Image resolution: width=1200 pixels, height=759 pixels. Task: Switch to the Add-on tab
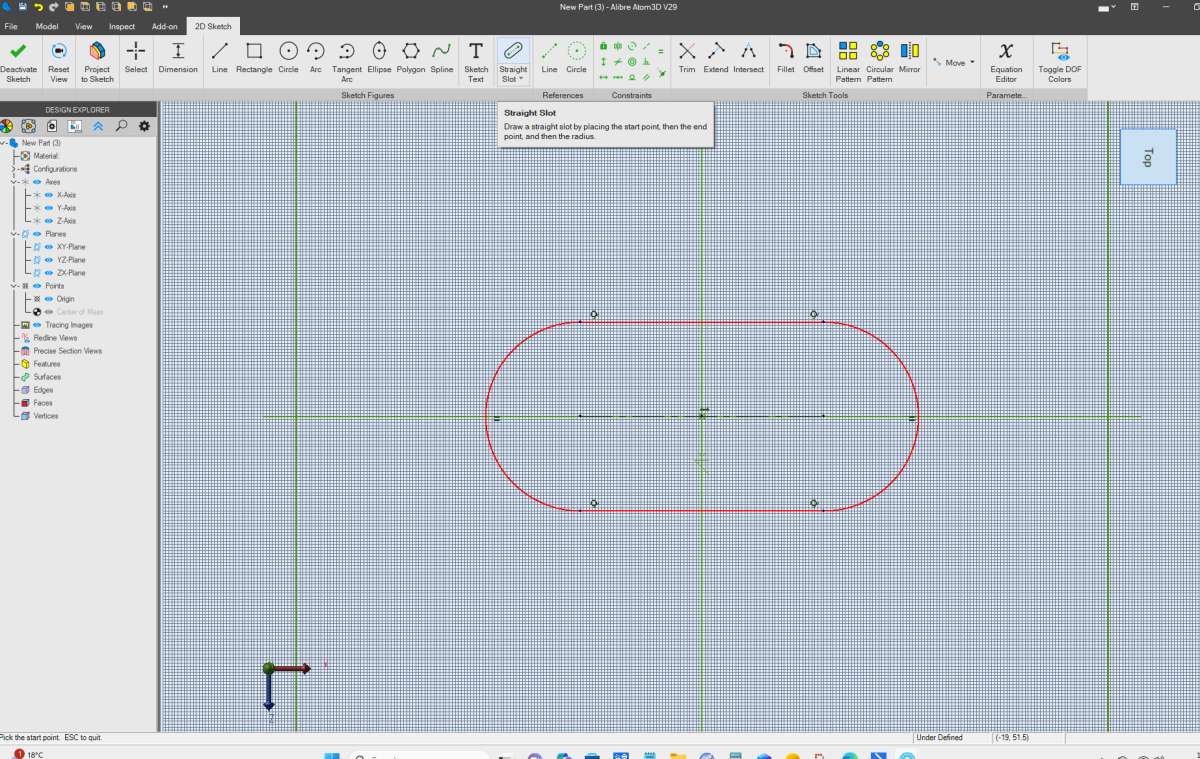165,26
